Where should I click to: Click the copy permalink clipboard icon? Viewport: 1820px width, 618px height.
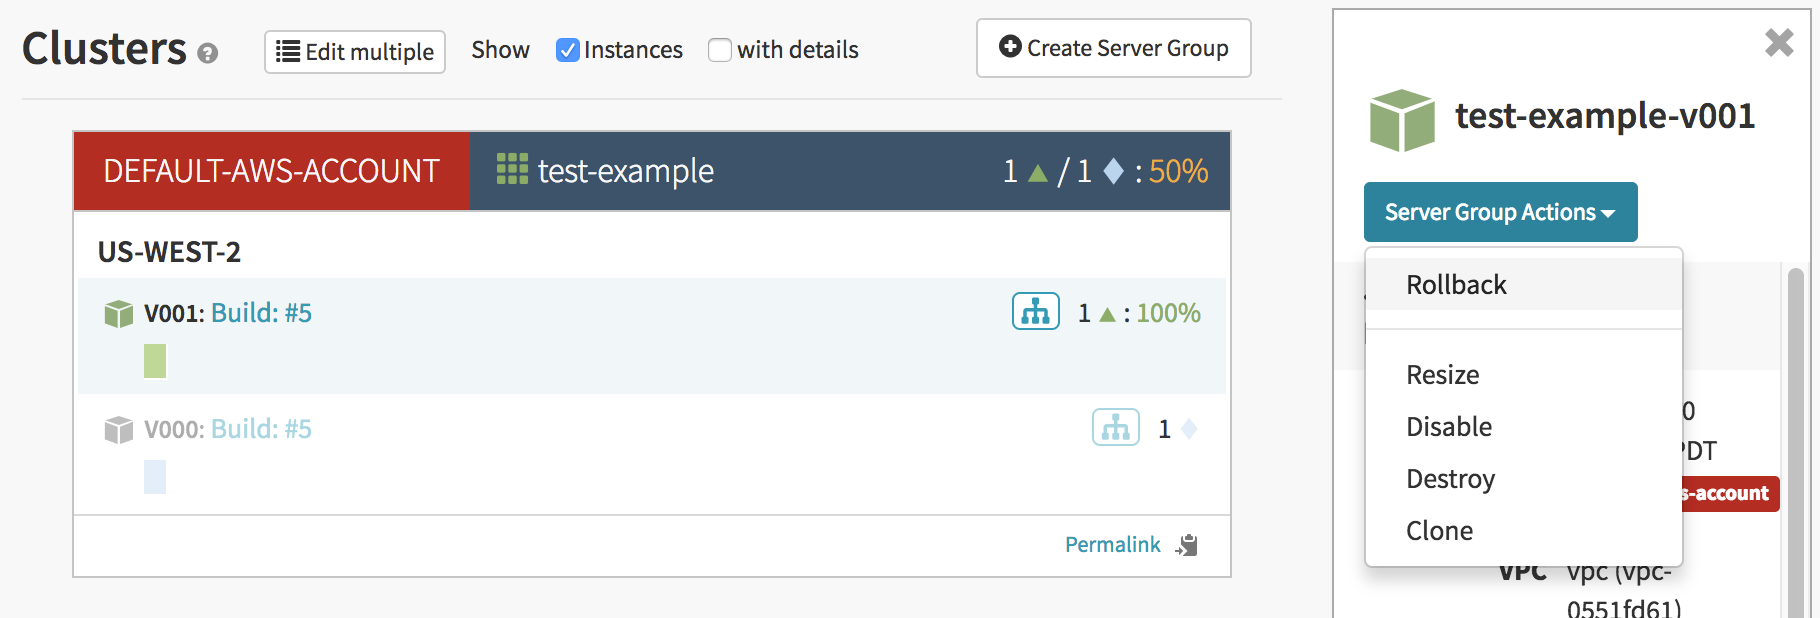(x=1187, y=545)
